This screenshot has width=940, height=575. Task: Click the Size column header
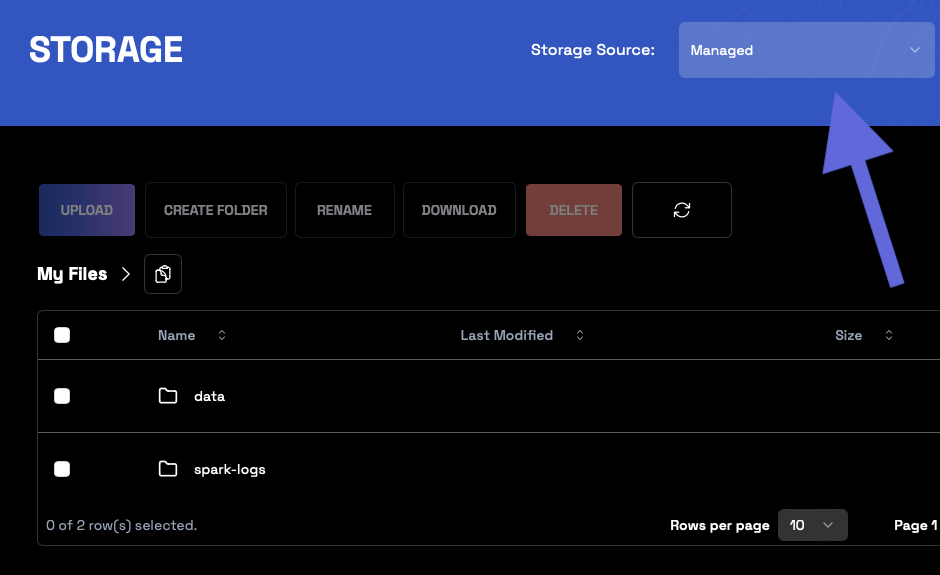[848, 335]
